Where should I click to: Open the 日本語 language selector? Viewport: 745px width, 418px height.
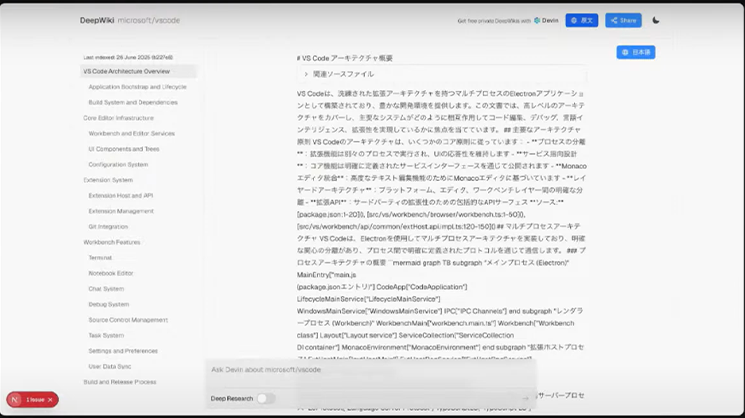[x=636, y=52]
